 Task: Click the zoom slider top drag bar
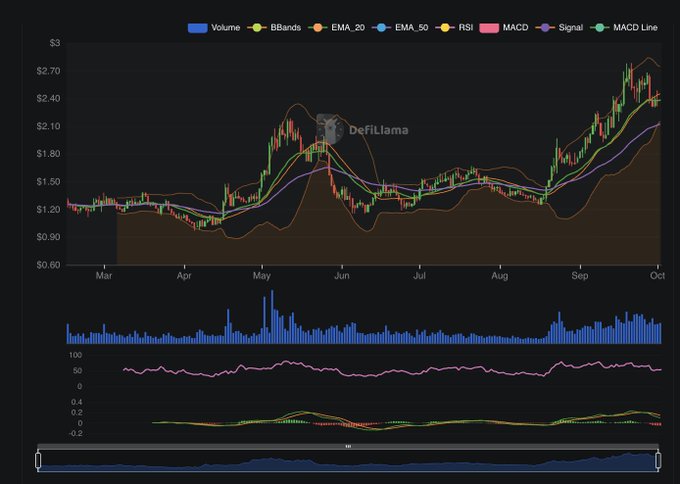pyautogui.click(x=348, y=446)
